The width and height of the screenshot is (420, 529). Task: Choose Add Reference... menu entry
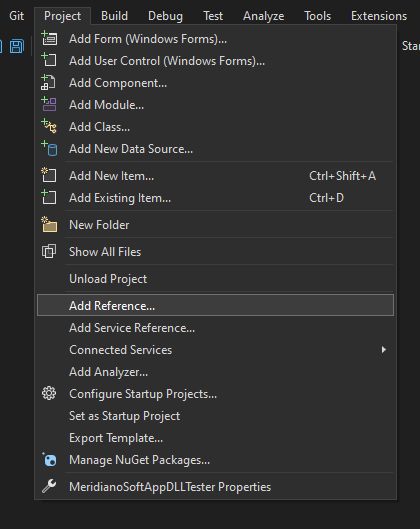pos(215,305)
